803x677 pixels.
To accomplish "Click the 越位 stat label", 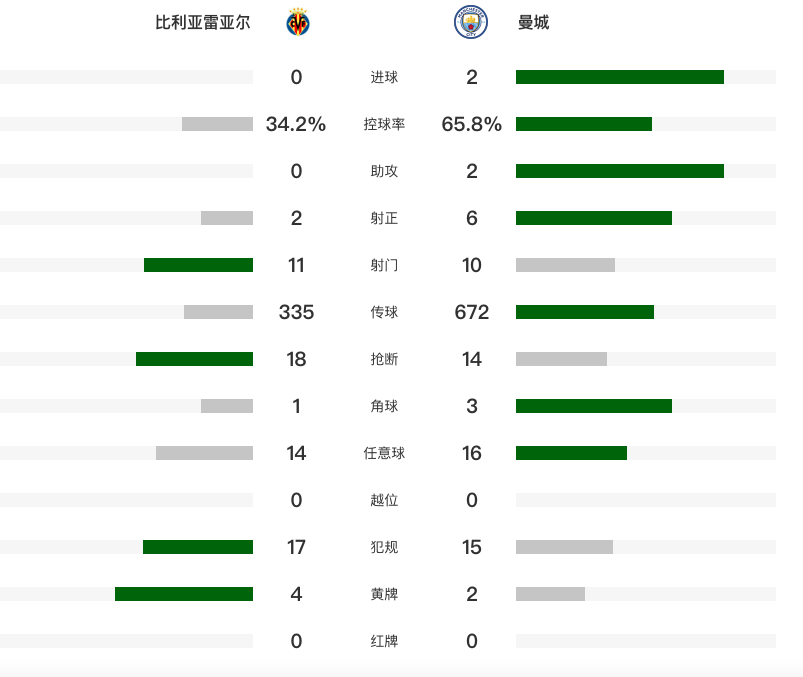I will pos(384,501).
